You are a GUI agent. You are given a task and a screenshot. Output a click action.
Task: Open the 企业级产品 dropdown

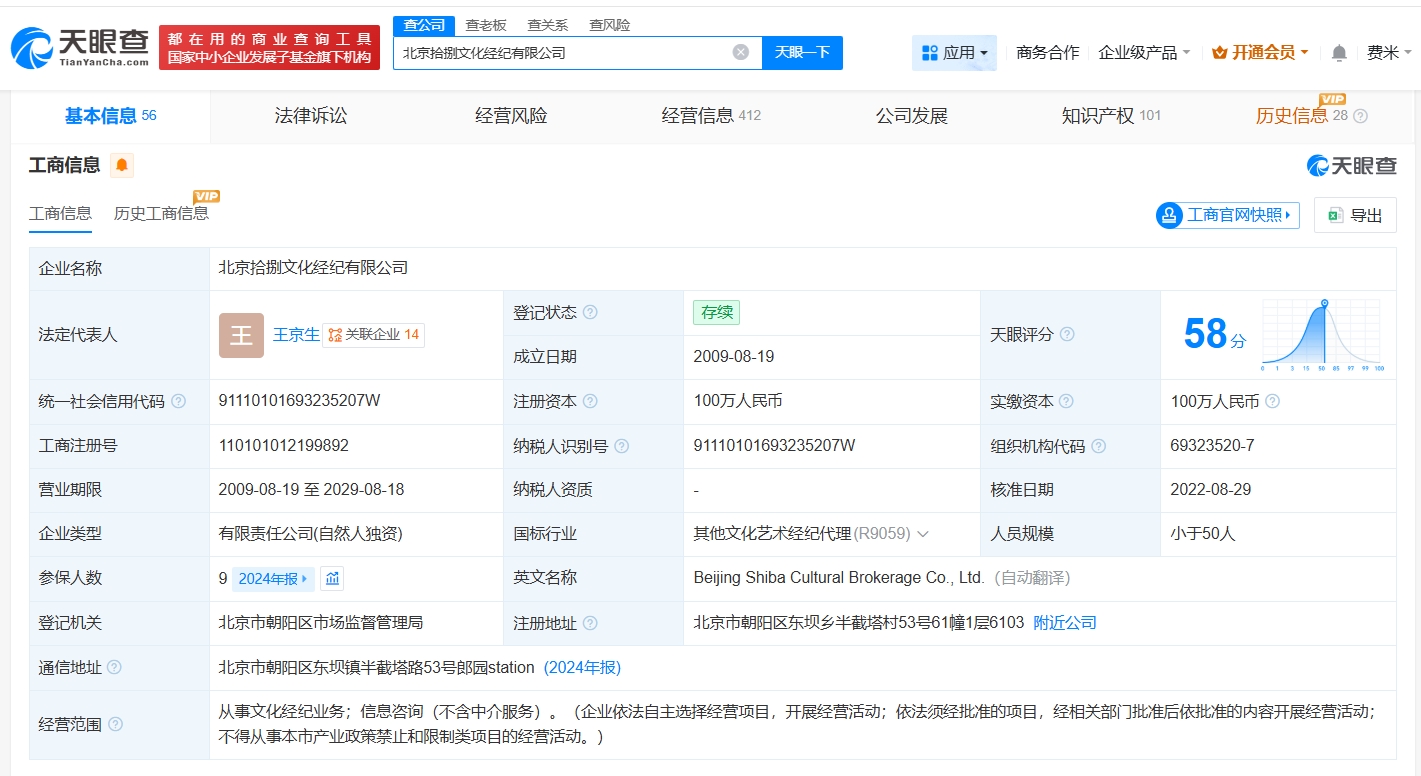coord(1144,53)
